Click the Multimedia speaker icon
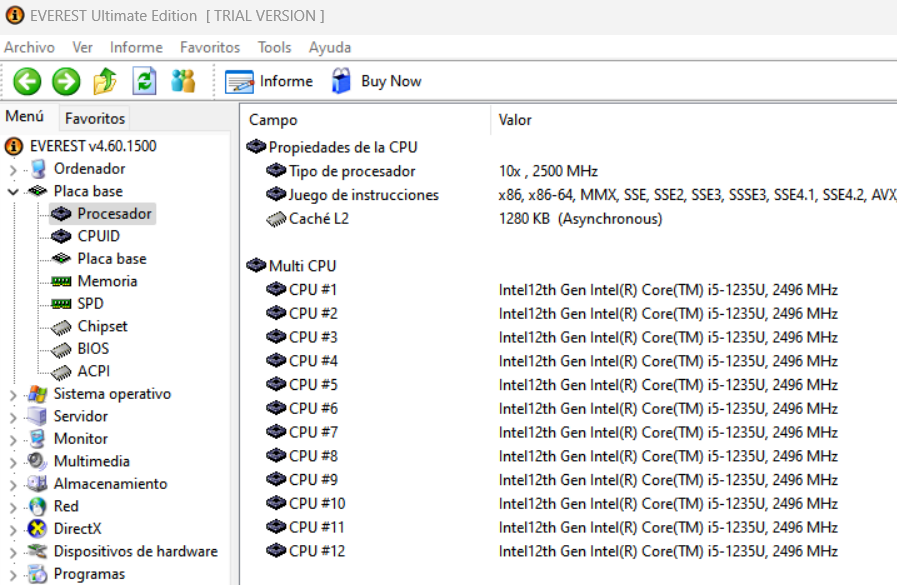 (38, 461)
